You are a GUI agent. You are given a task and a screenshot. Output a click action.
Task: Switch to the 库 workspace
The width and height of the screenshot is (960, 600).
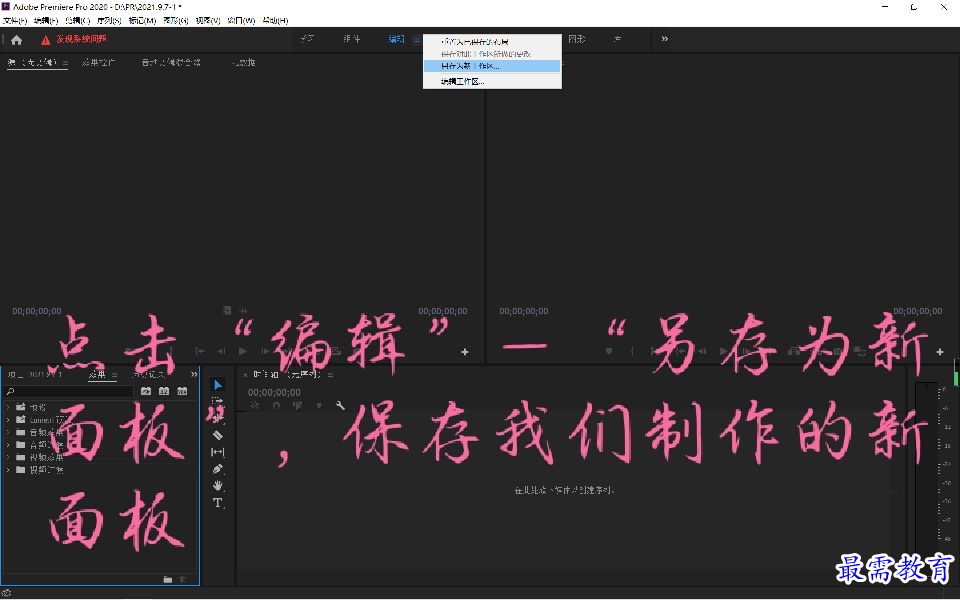tap(618, 39)
